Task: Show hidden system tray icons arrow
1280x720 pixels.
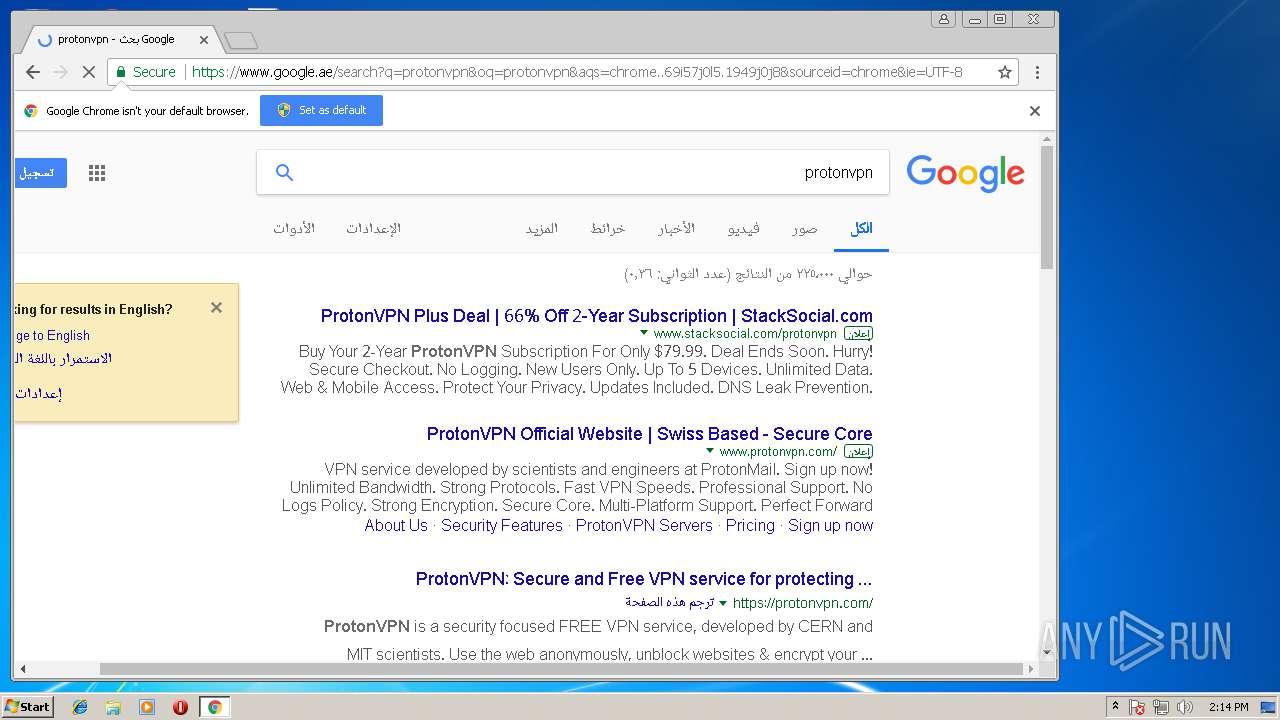Action: (x=1115, y=707)
